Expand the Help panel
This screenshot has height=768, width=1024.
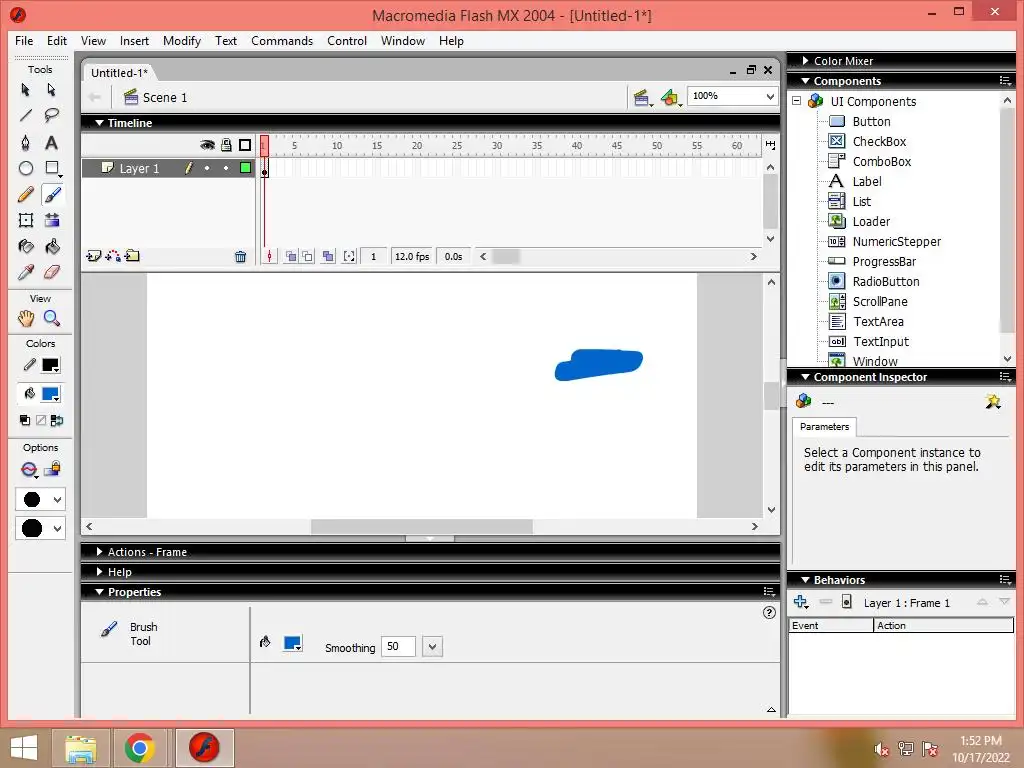click(100, 571)
